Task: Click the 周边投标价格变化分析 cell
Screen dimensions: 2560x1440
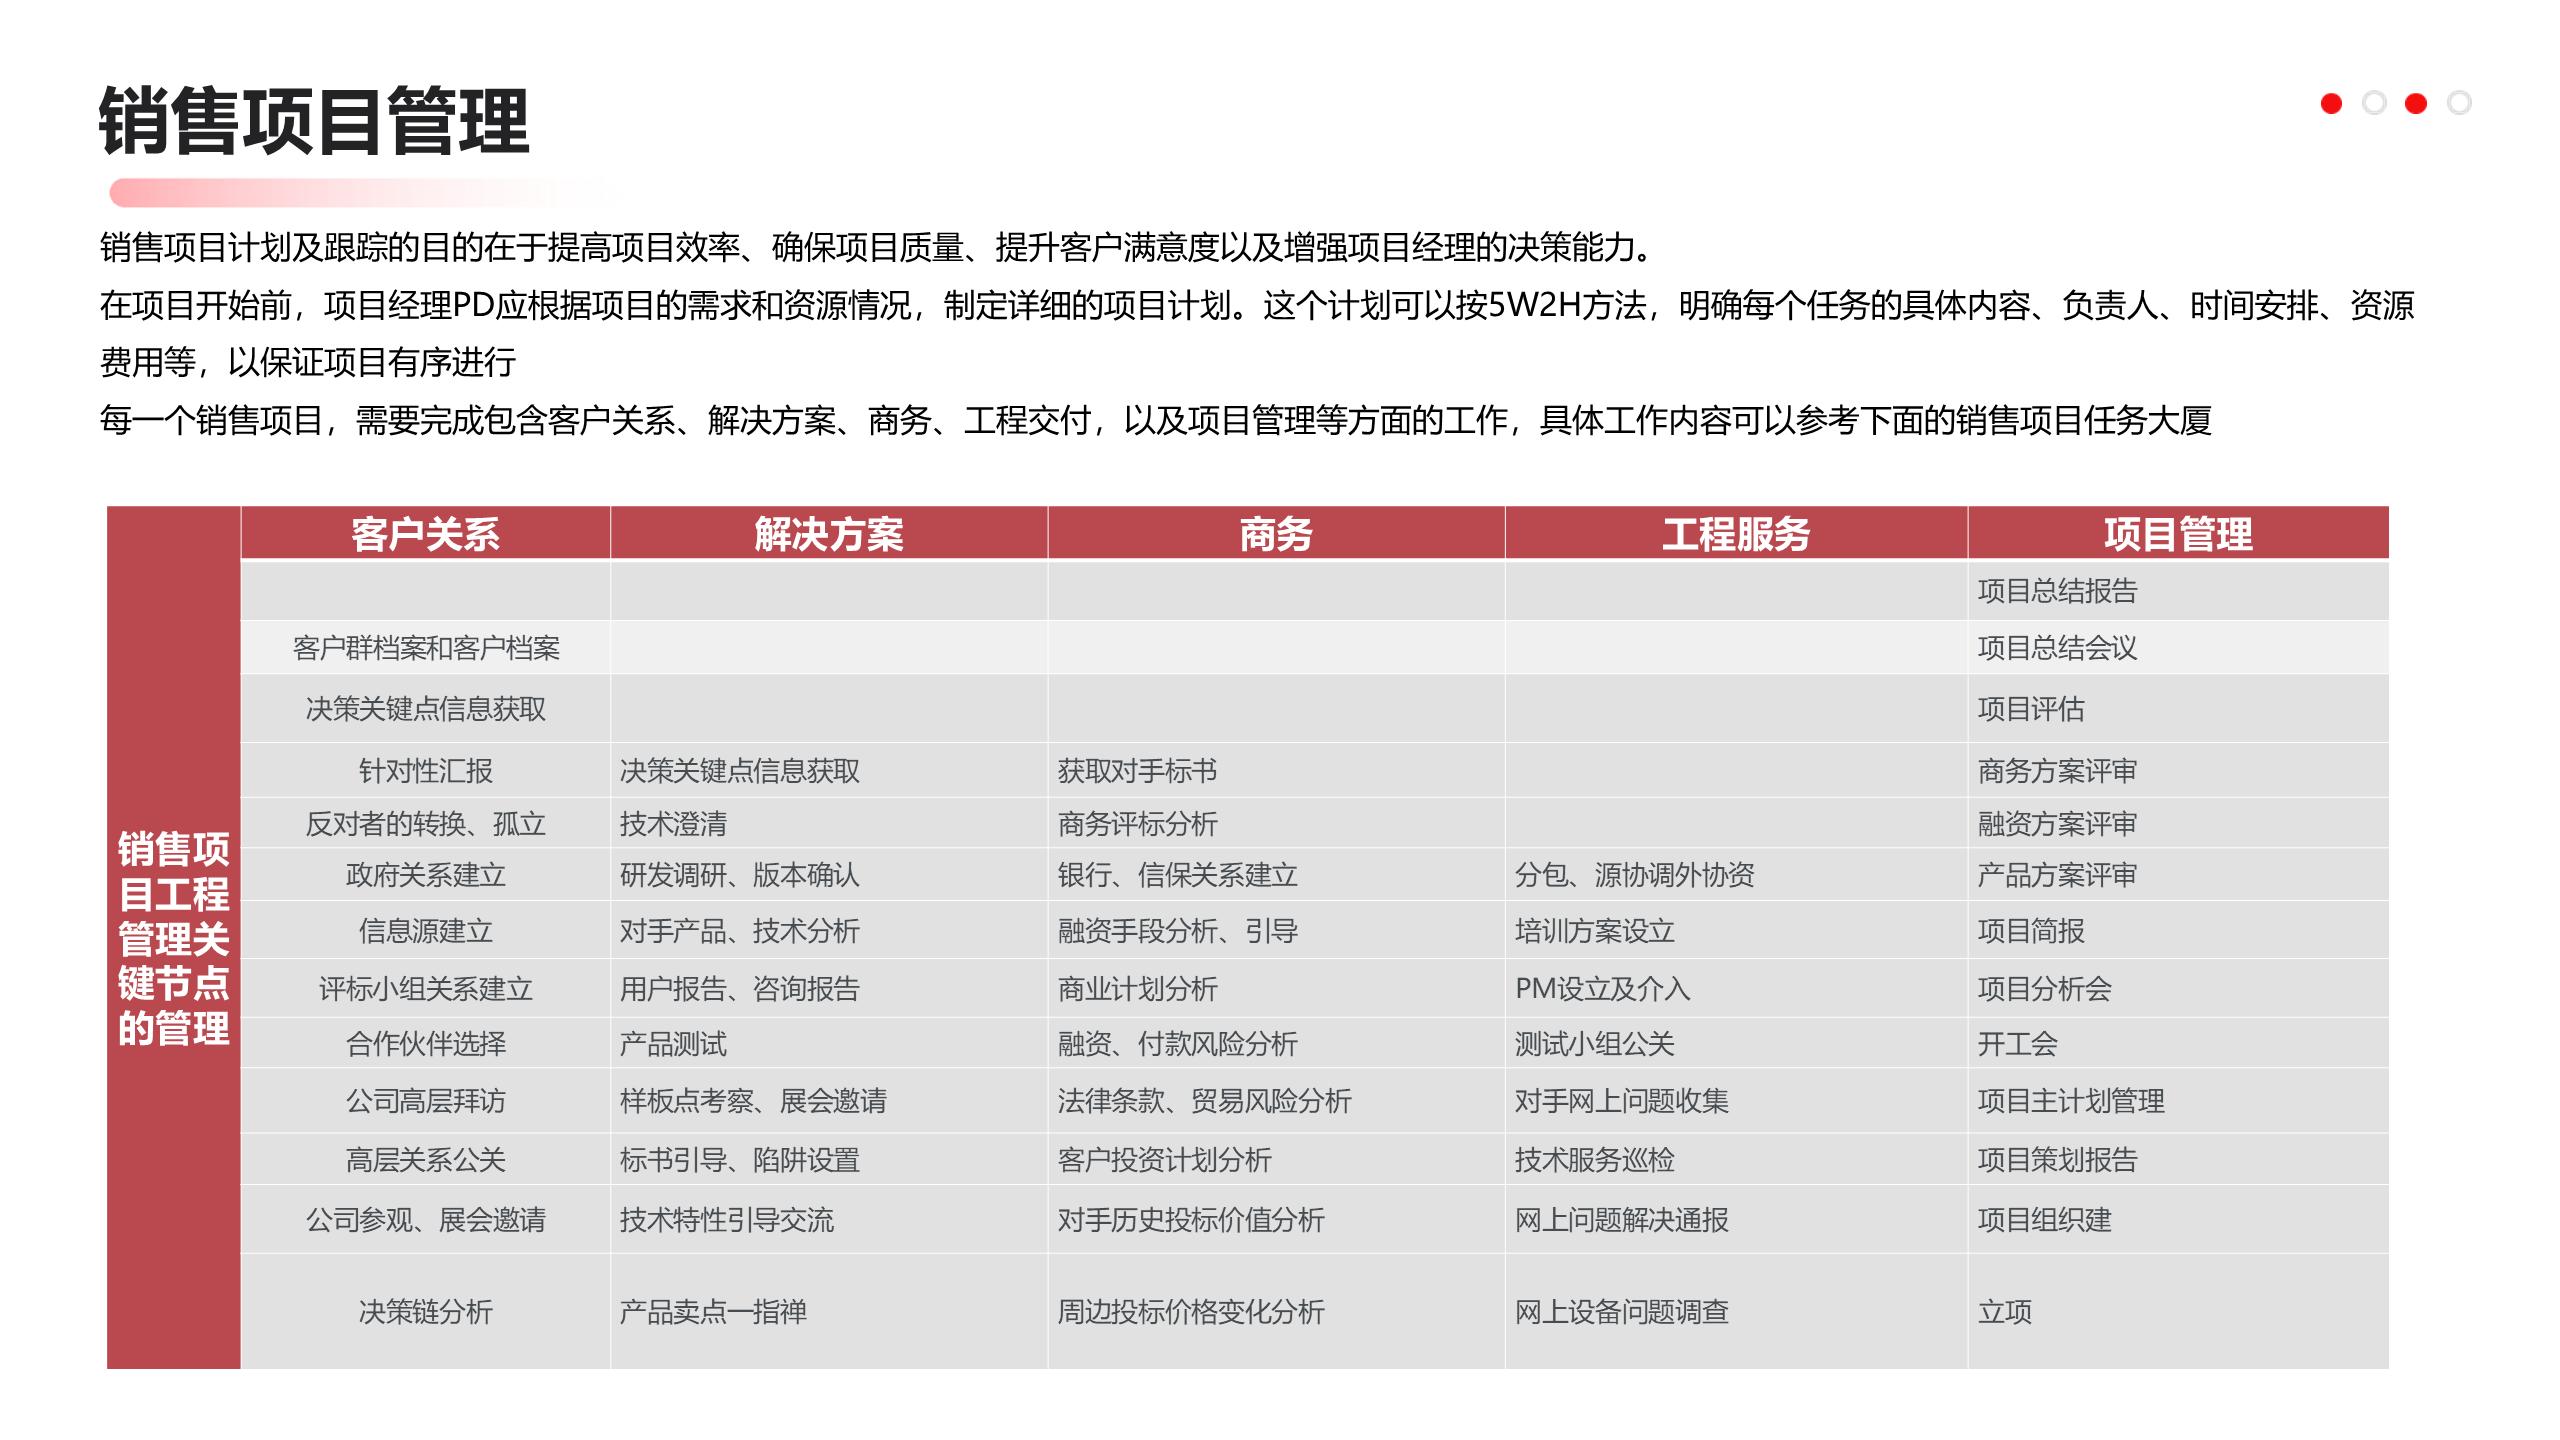Action: pyautogui.click(x=1190, y=1312)
